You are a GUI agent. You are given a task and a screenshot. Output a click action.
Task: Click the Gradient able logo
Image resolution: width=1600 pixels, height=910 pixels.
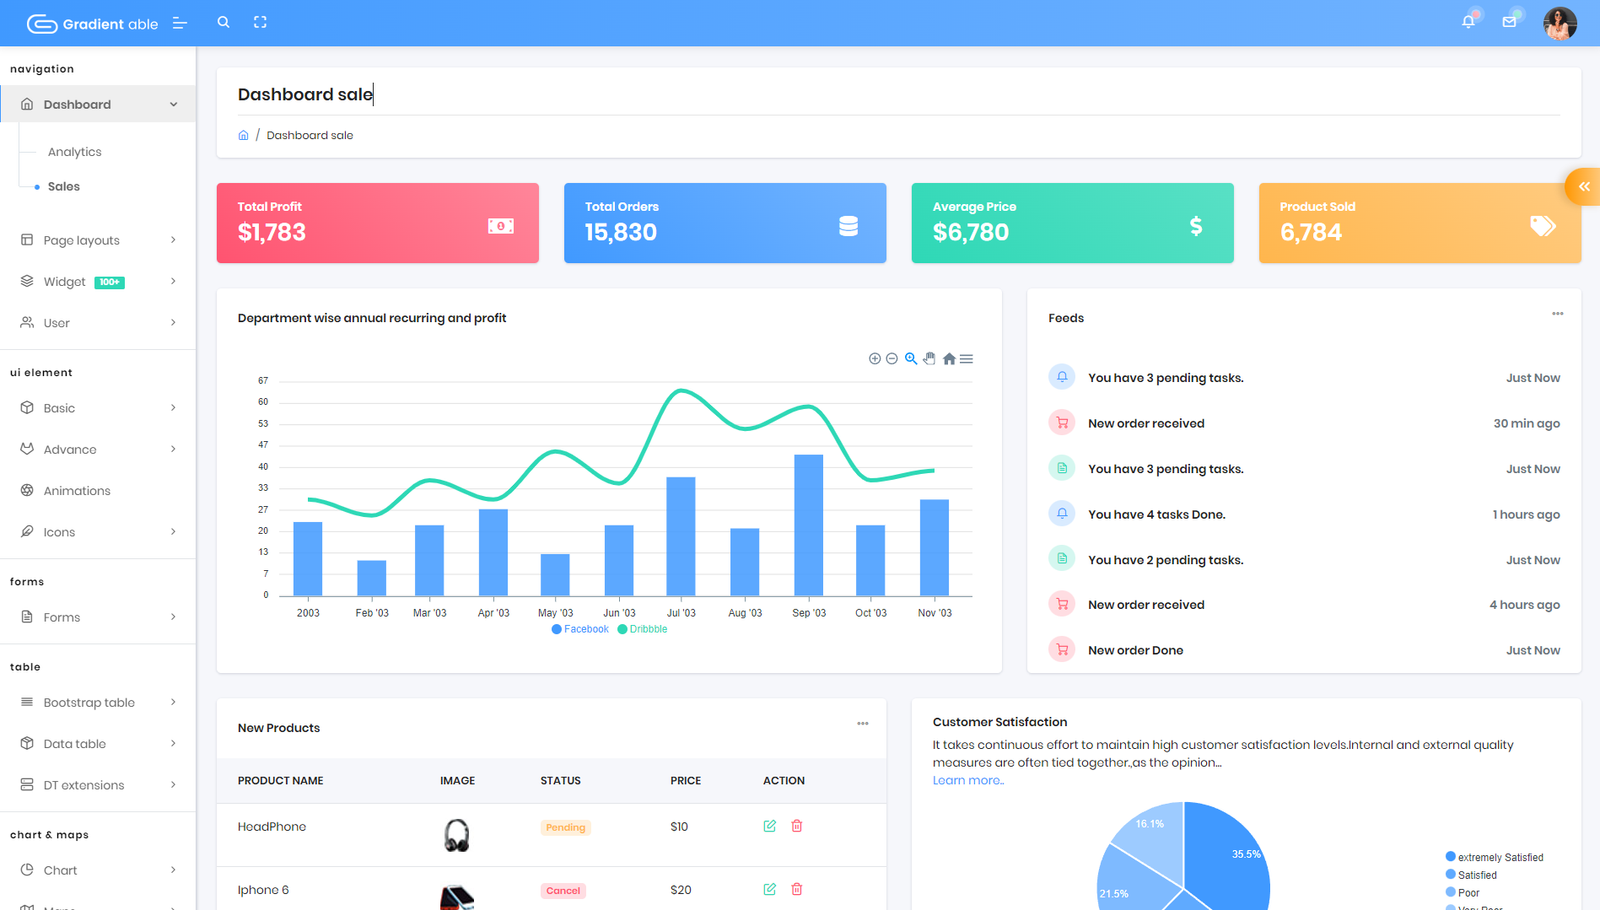coord(92,23)
